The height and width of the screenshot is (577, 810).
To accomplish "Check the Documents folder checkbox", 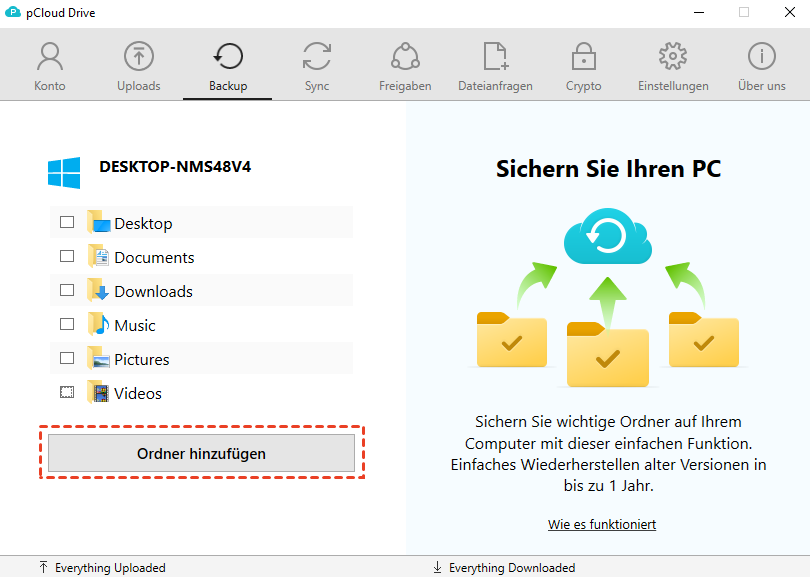I will 67,256.
